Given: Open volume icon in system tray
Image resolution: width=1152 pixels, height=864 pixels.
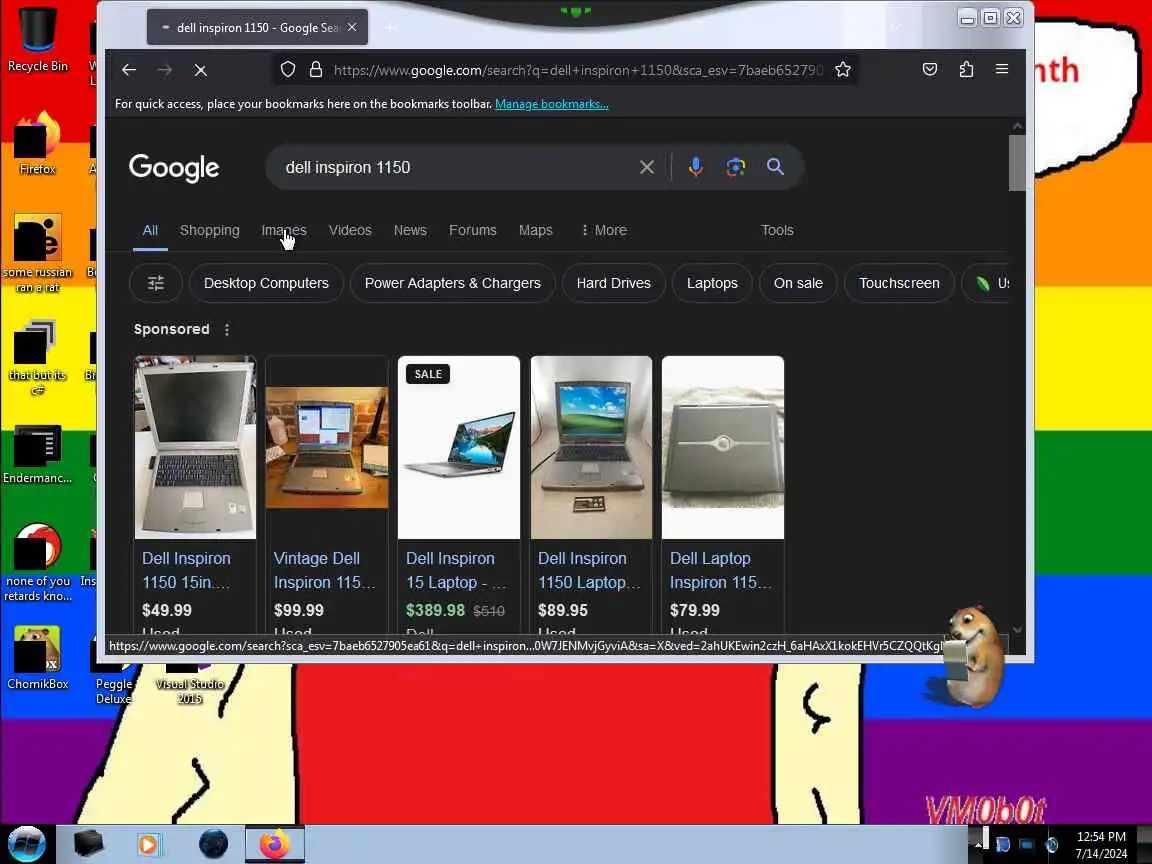Looking at the screenshot, I should [1051, 845].
